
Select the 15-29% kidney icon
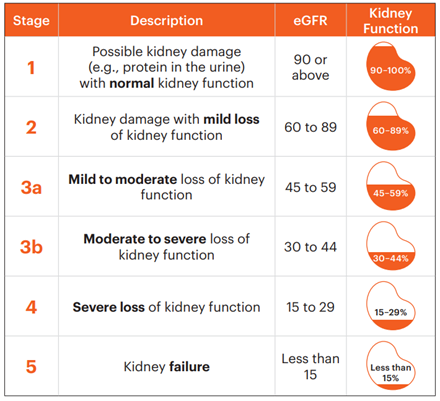(x=391, y=306)
